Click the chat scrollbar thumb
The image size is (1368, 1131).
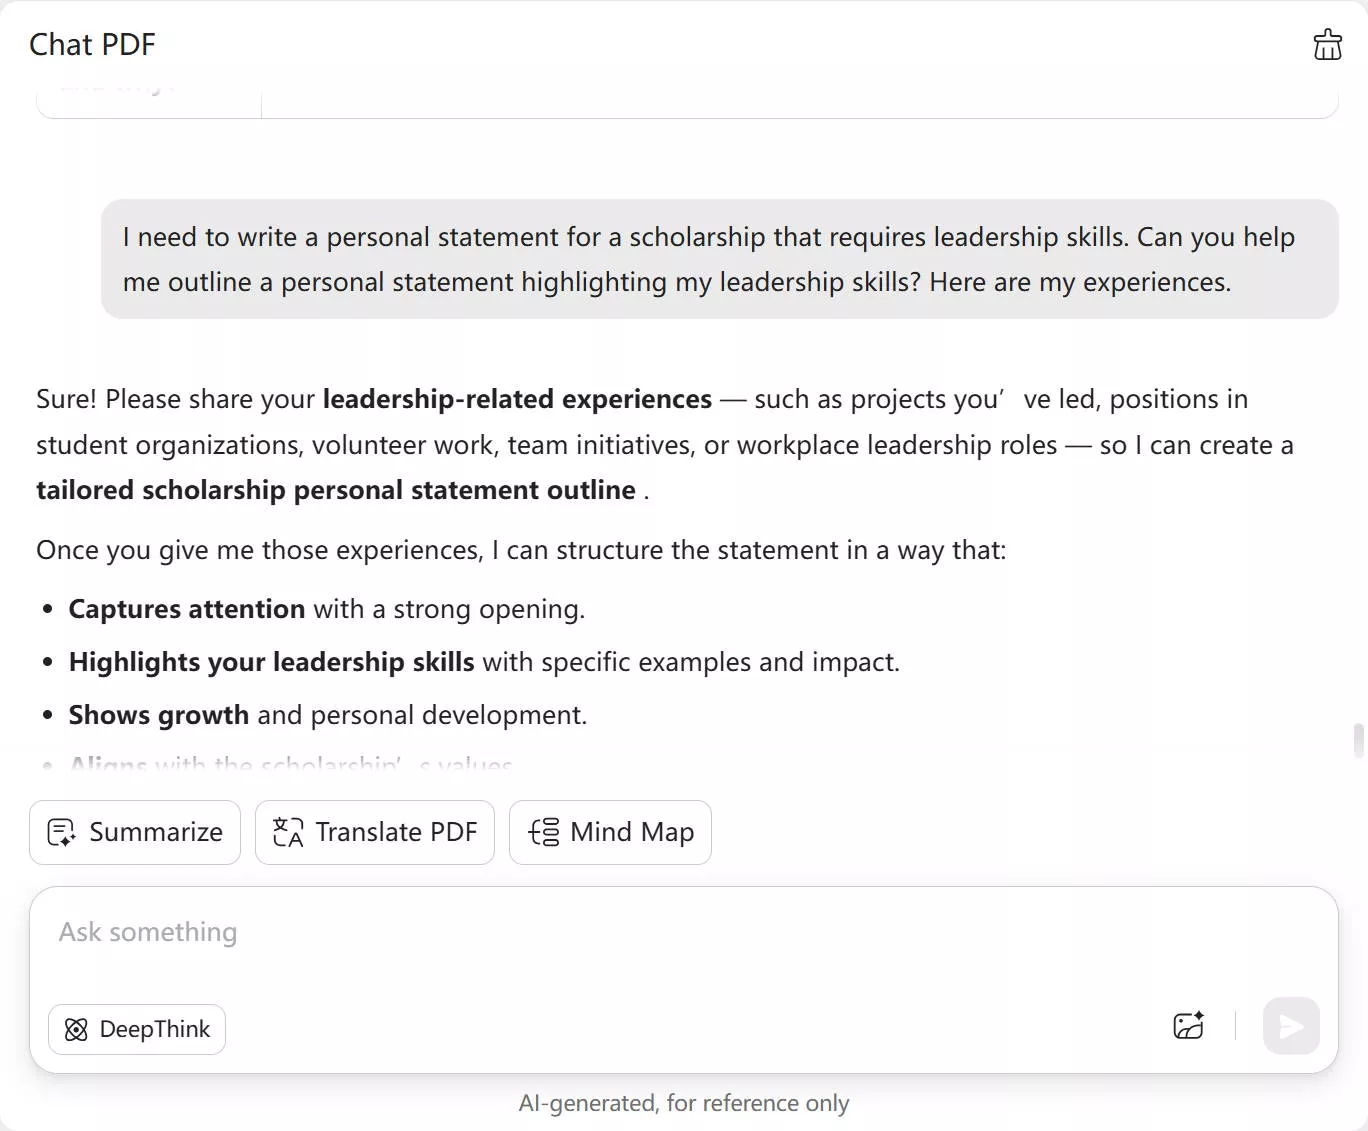coord(1358,741)
